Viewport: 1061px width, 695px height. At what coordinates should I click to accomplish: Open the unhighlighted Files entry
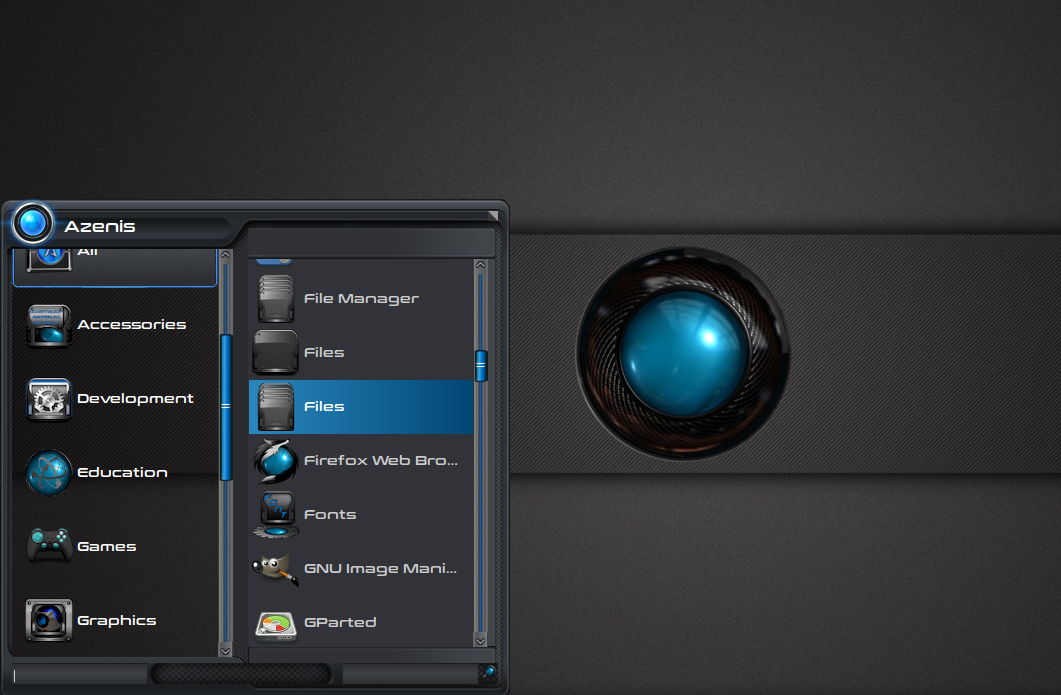click(x=360, y=353)
